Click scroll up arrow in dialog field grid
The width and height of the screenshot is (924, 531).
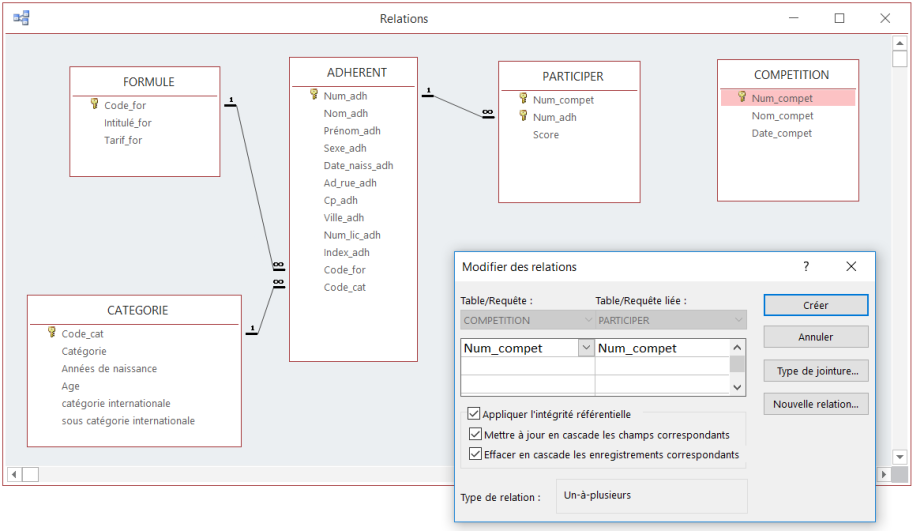[x=737, y=348]
